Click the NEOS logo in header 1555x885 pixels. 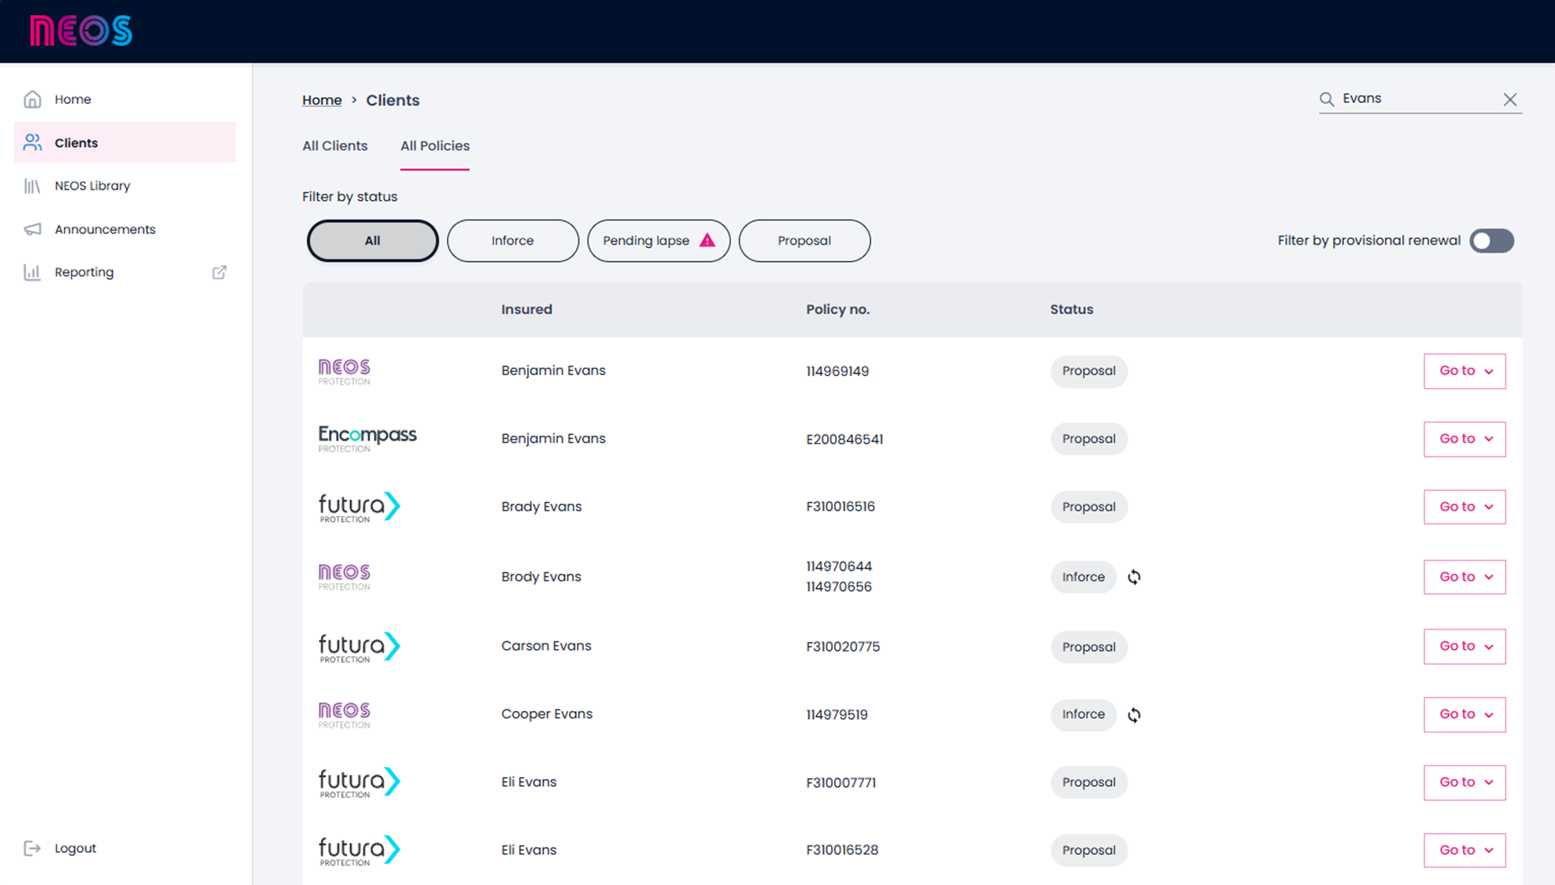(x=81, y=31)
